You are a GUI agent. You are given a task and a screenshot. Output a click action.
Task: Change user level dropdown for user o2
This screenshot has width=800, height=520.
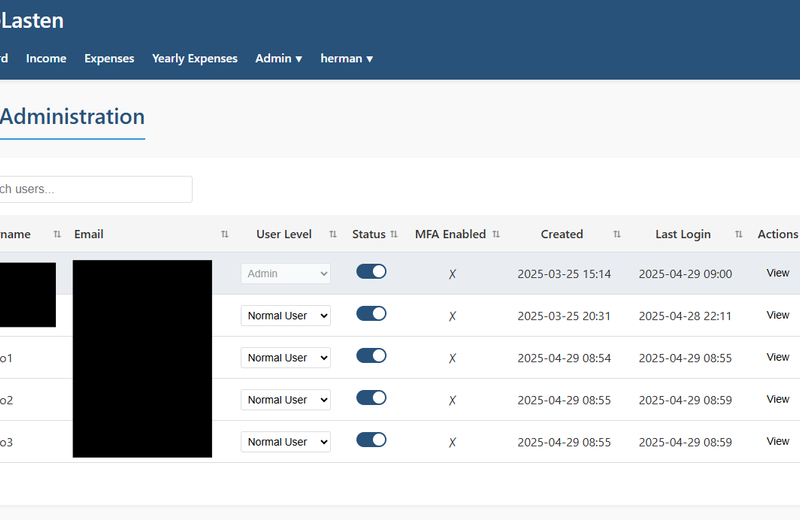[x=286, y=400]
